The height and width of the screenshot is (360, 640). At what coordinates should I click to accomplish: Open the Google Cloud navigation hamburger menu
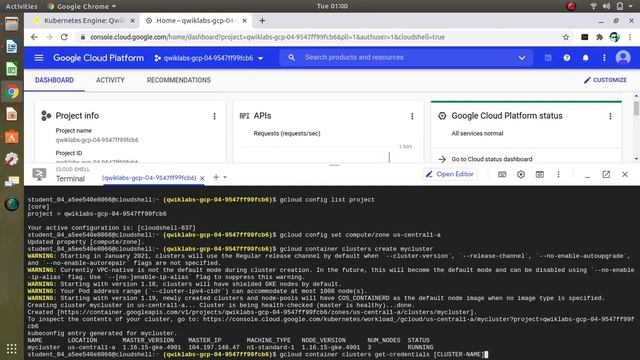click(39, 58)
